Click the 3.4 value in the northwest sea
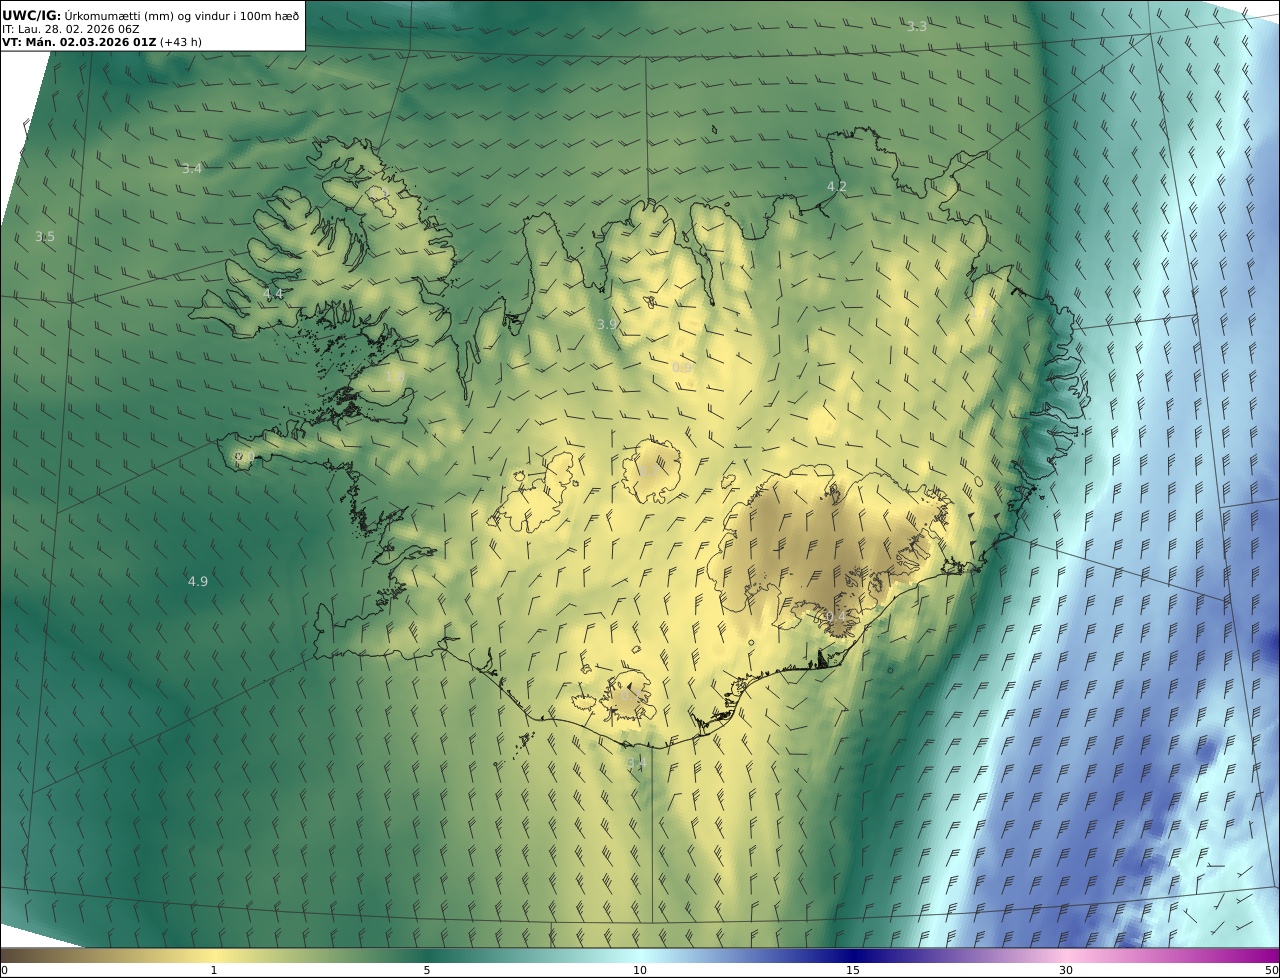Screen dimensions: 1280x978 point(192,168)
